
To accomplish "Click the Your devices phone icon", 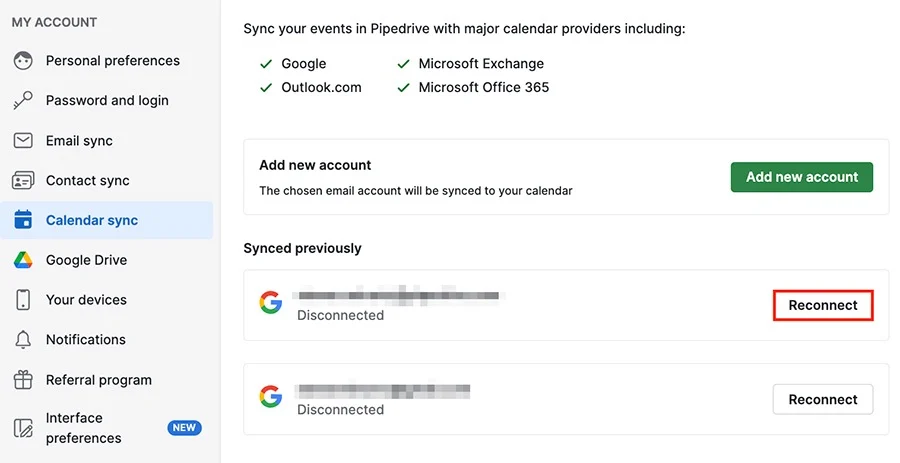I will pos(23,299).
